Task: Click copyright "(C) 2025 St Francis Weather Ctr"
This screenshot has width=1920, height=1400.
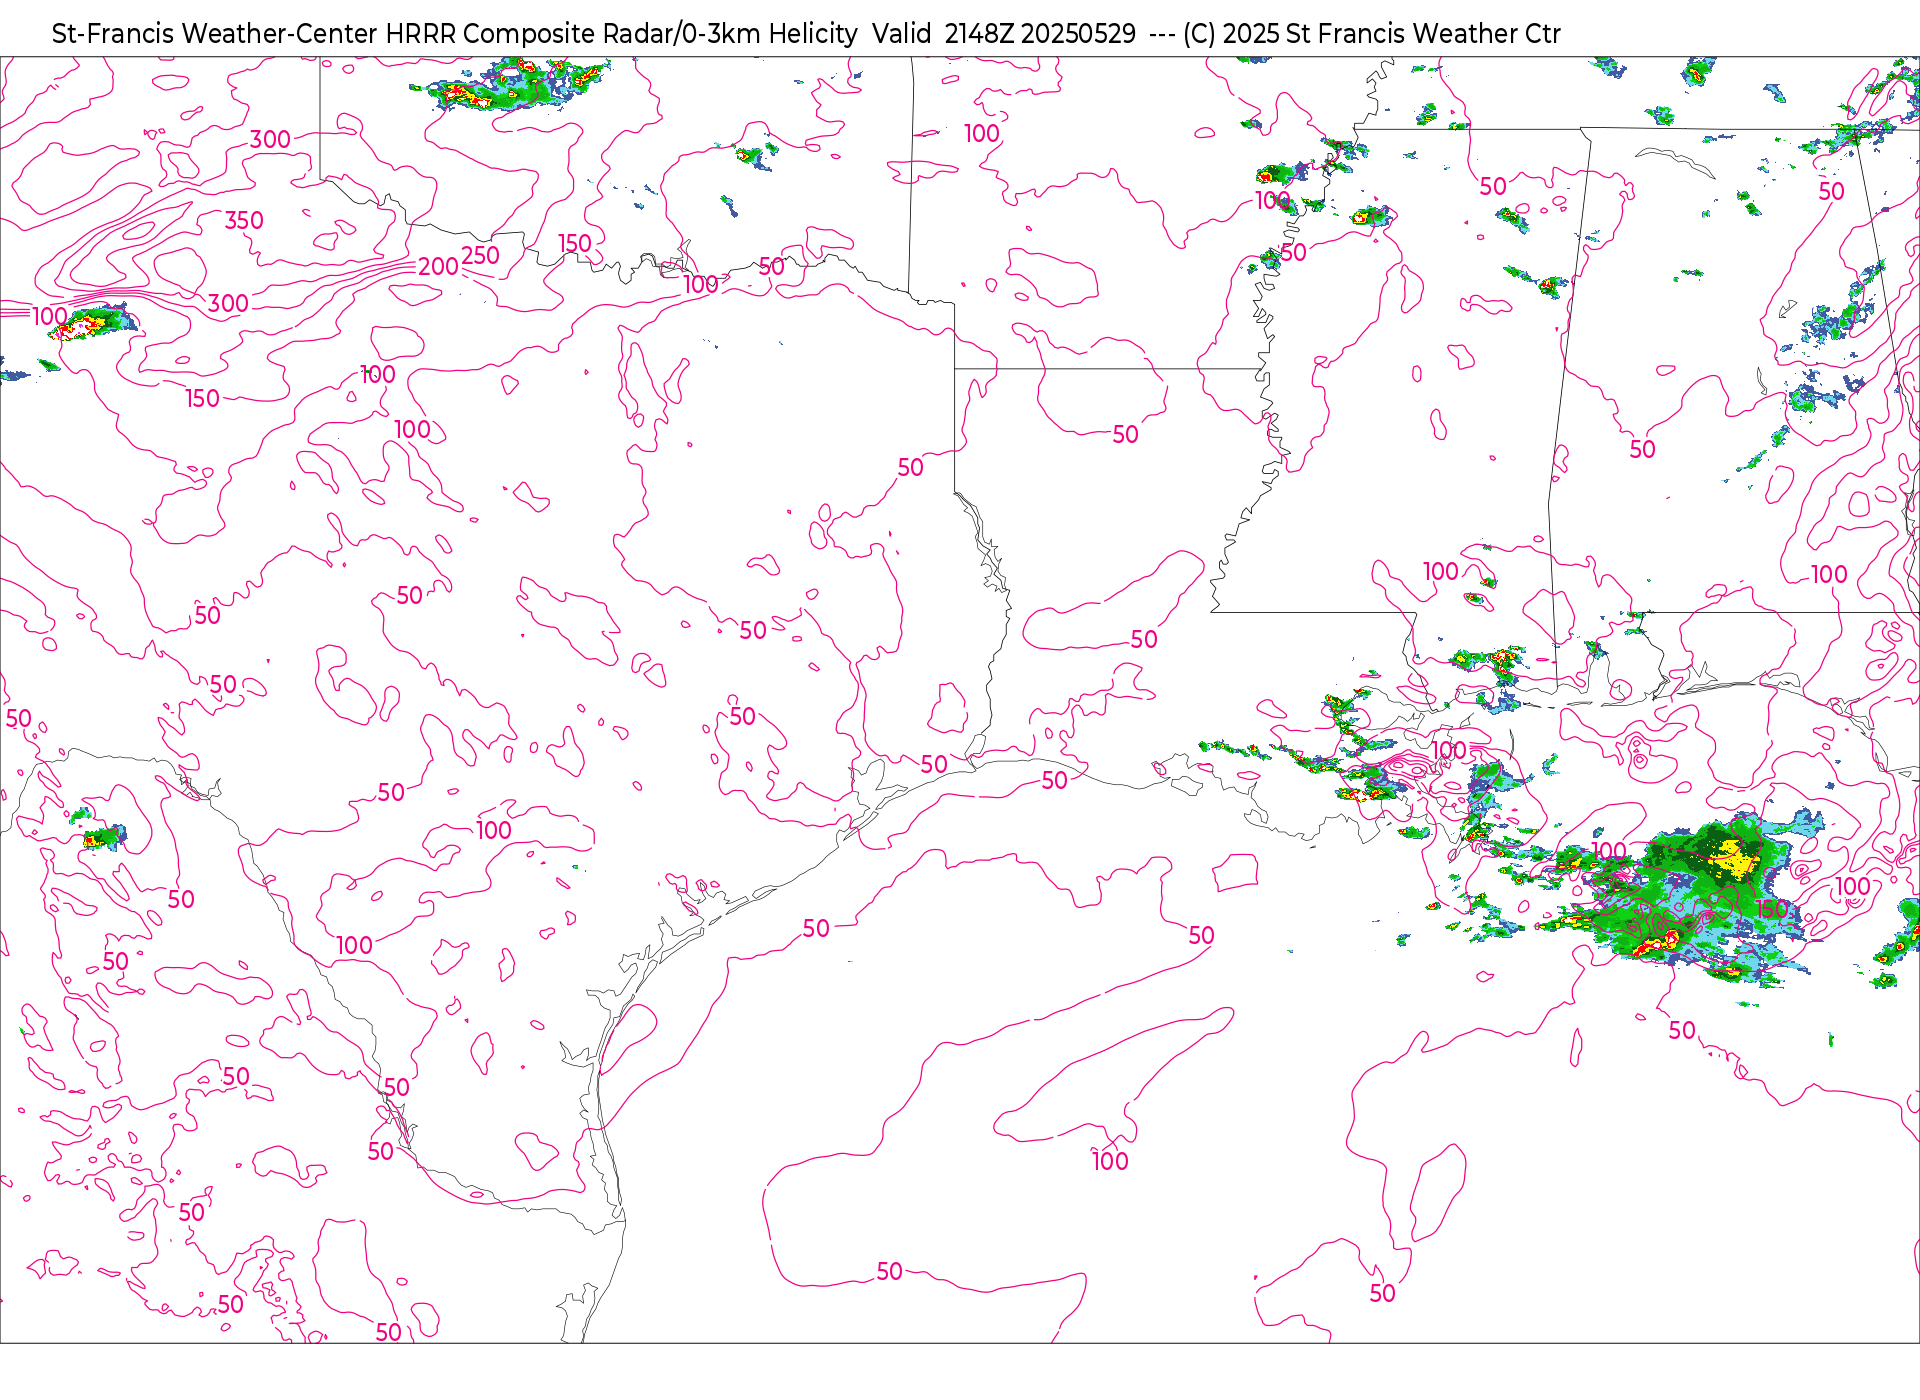Action: tap(1372, 34)
